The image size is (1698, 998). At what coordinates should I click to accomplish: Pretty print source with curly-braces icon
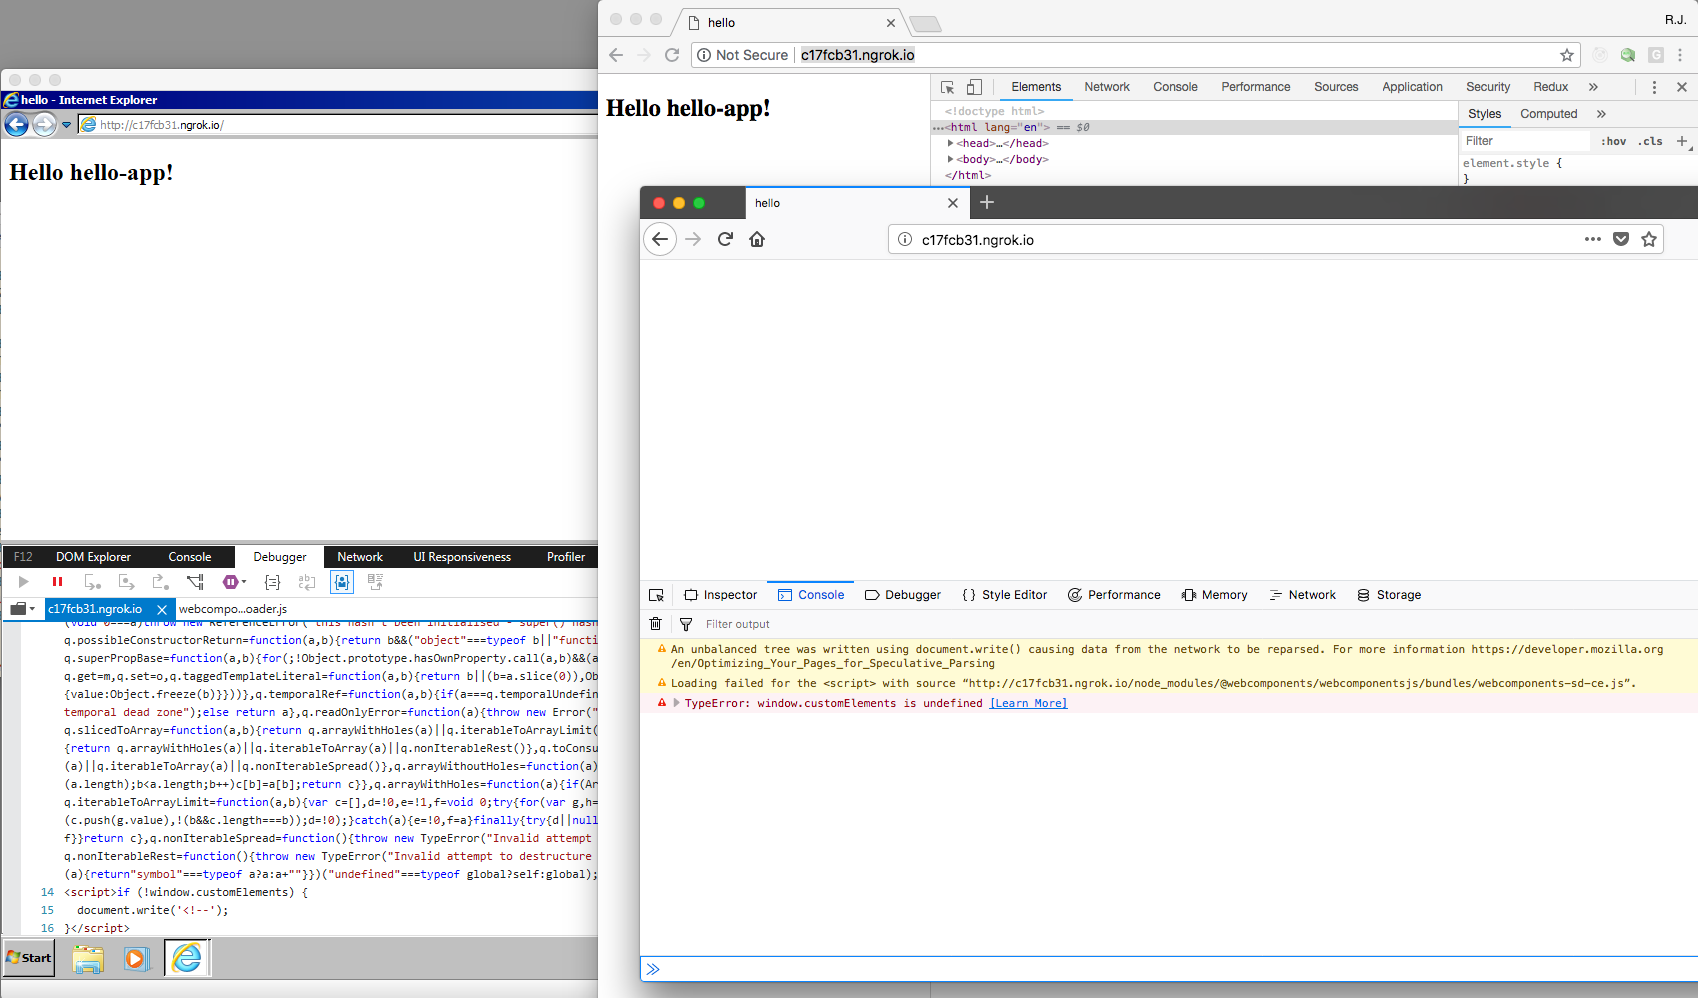point(272,582)
